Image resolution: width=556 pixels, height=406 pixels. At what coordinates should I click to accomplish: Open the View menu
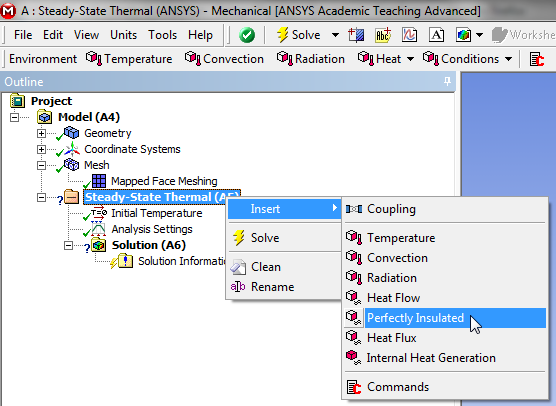tap(86, 35)
